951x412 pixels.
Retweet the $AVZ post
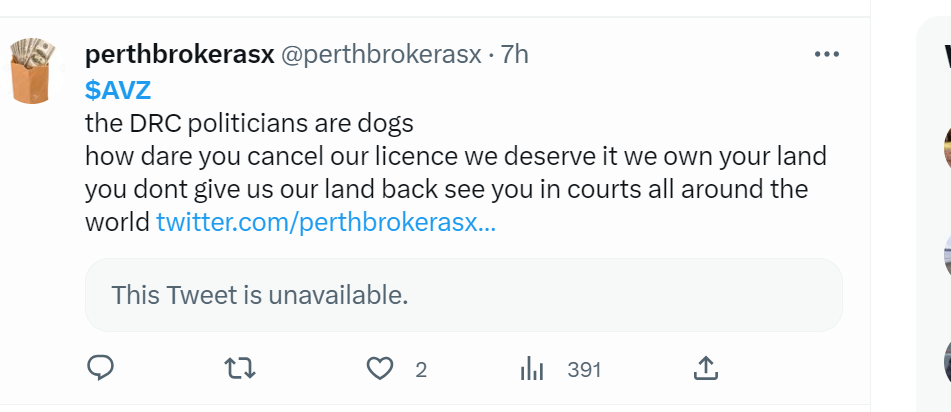click(x=240, y=369)
